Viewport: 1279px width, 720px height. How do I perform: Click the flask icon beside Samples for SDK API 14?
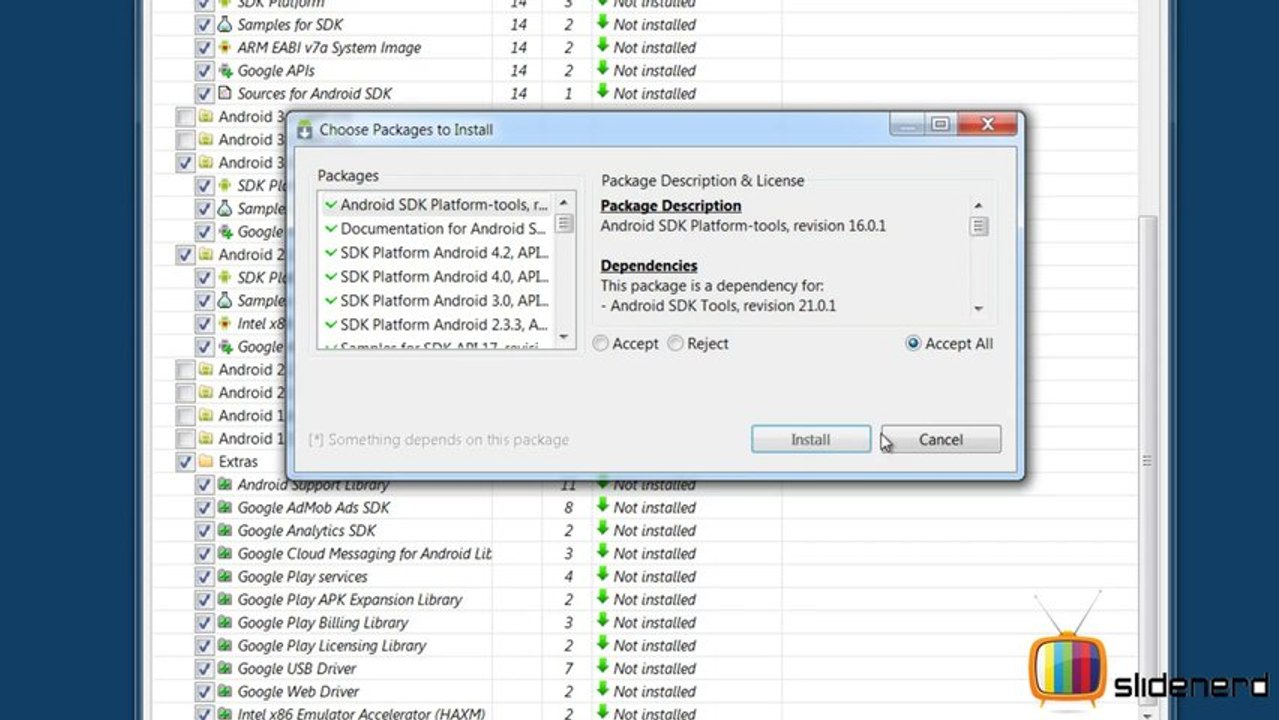pos(225,24)
